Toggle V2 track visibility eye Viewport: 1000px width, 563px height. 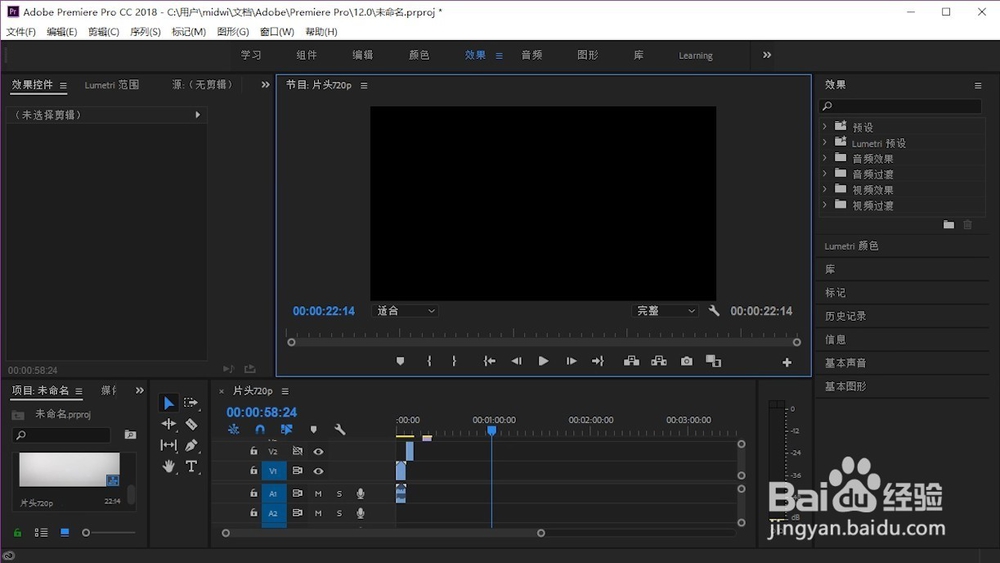[318, 451]
